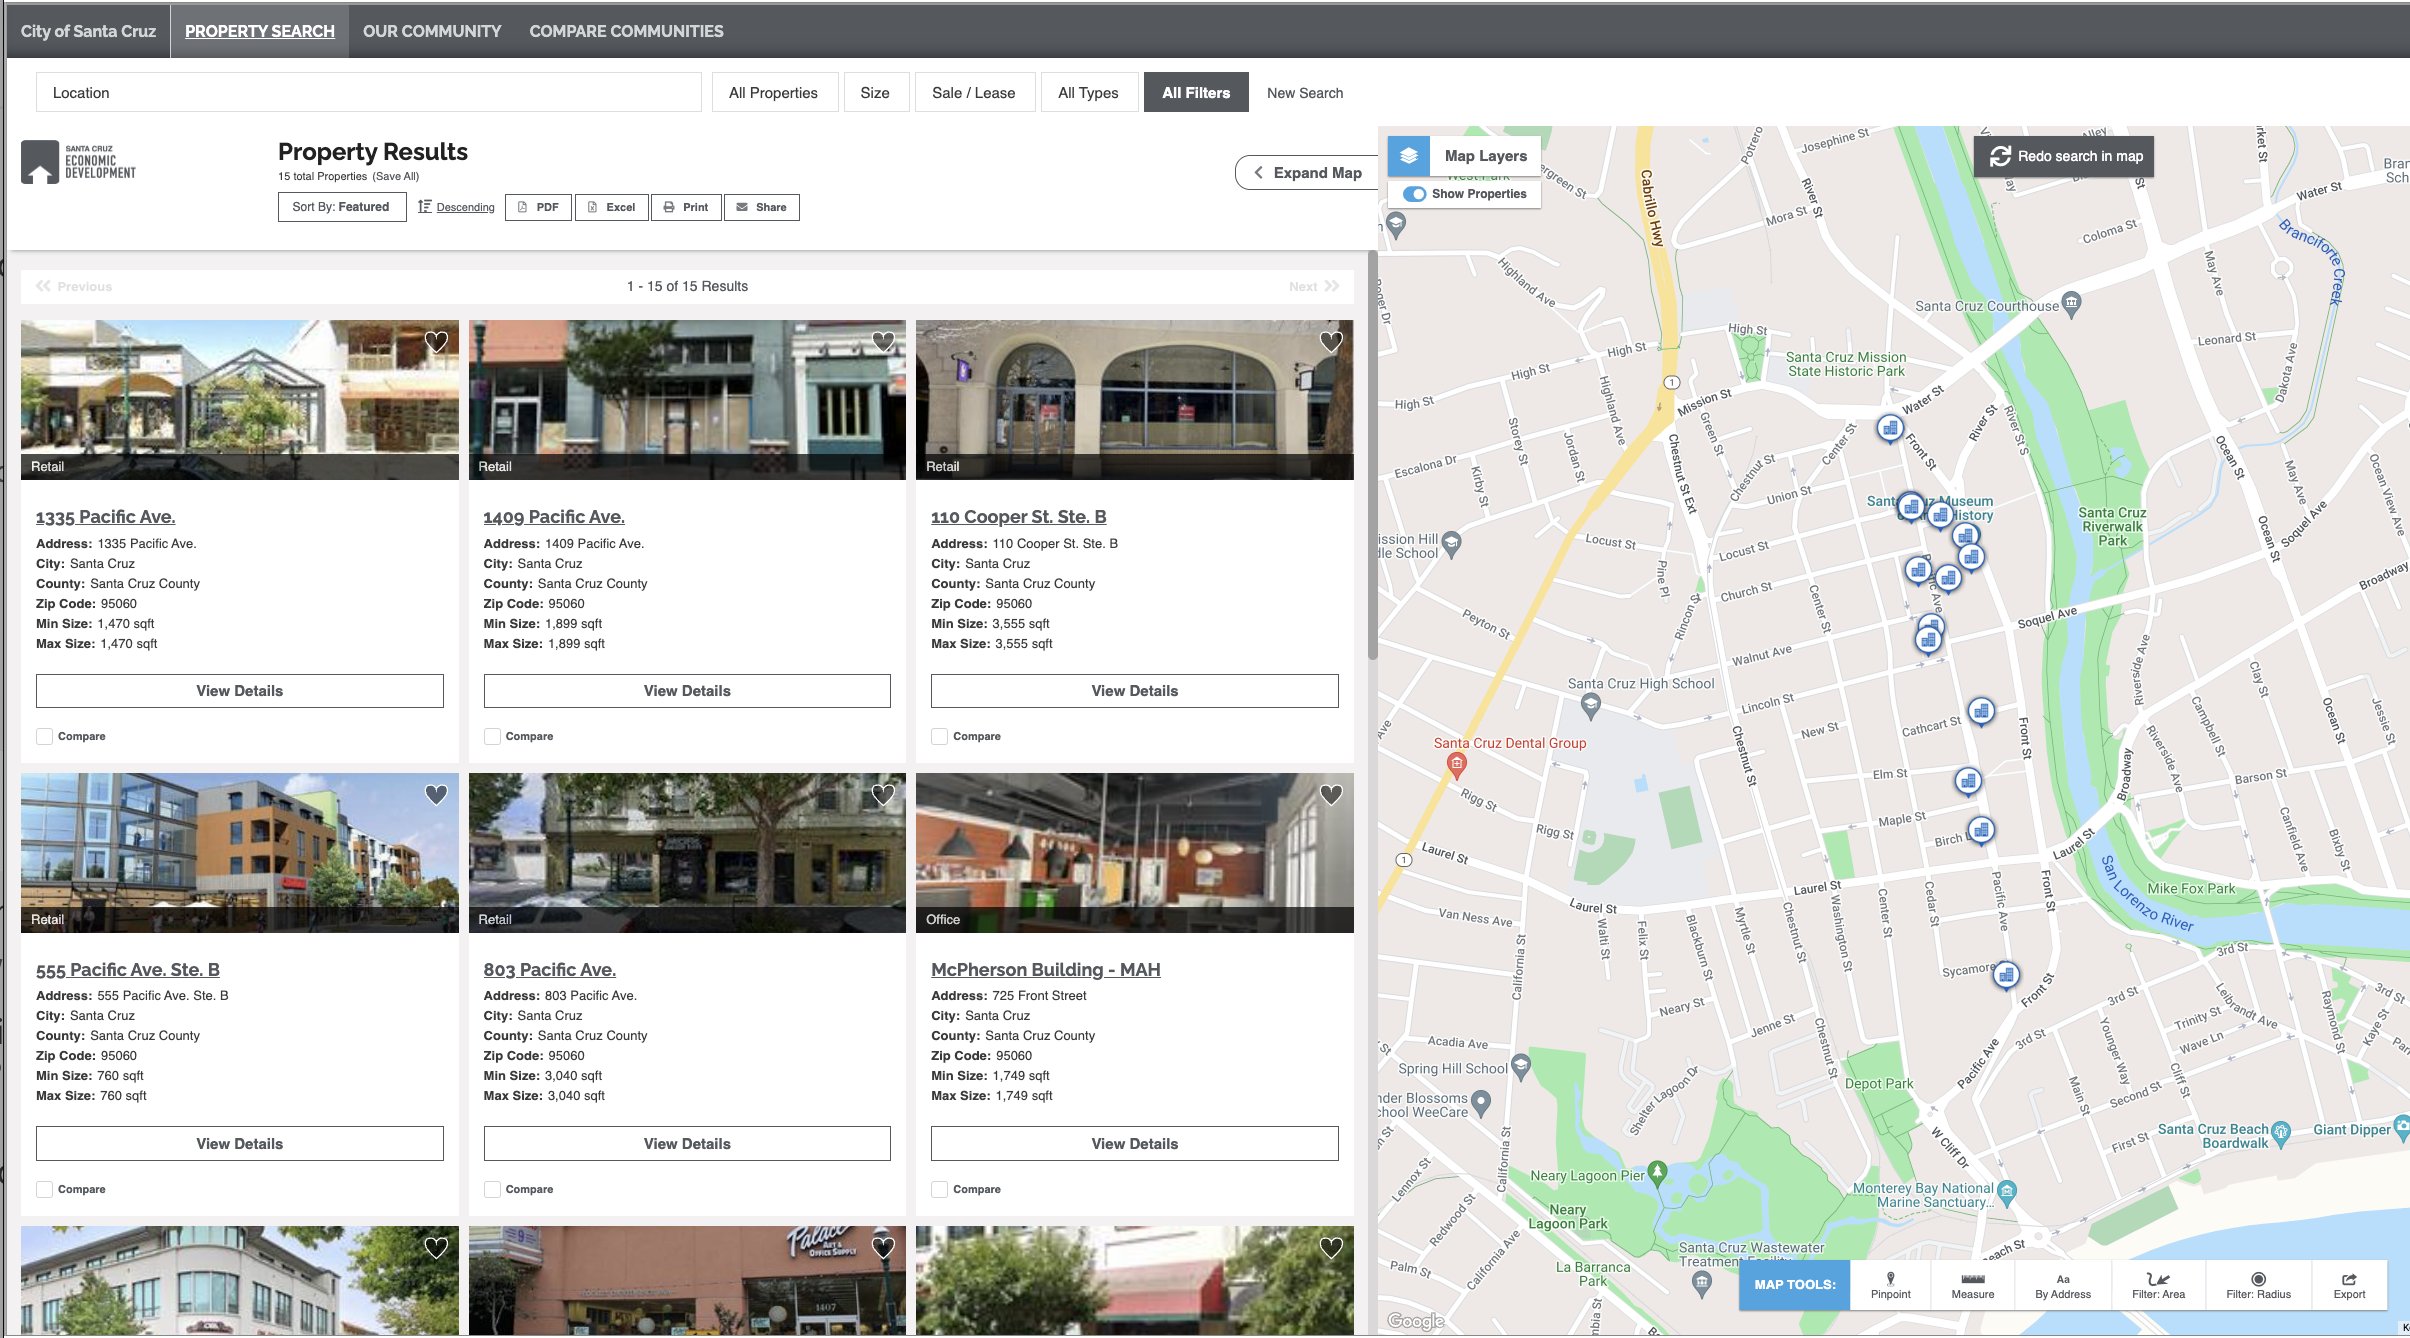Open the Size filter dropdown
The image size is (2410, 1338).
(x=875, y=93)
